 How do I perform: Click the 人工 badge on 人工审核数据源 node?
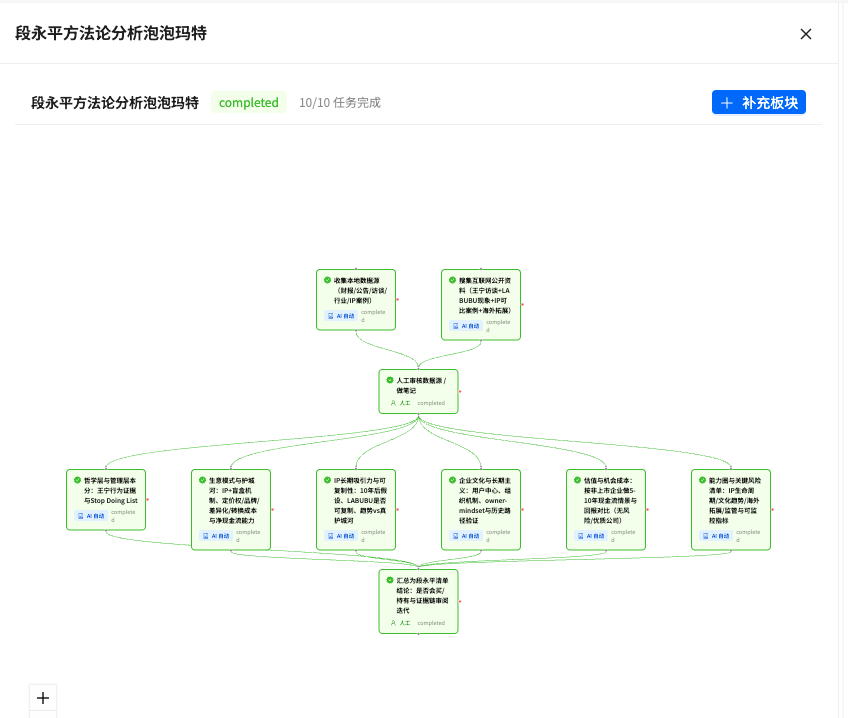[x=400, y=403]
